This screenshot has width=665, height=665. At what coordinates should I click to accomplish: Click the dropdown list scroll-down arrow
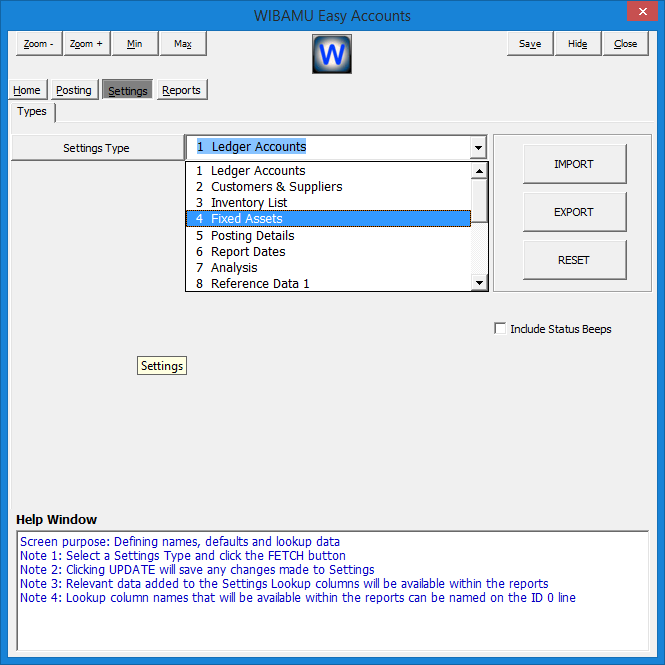[479, 283]
